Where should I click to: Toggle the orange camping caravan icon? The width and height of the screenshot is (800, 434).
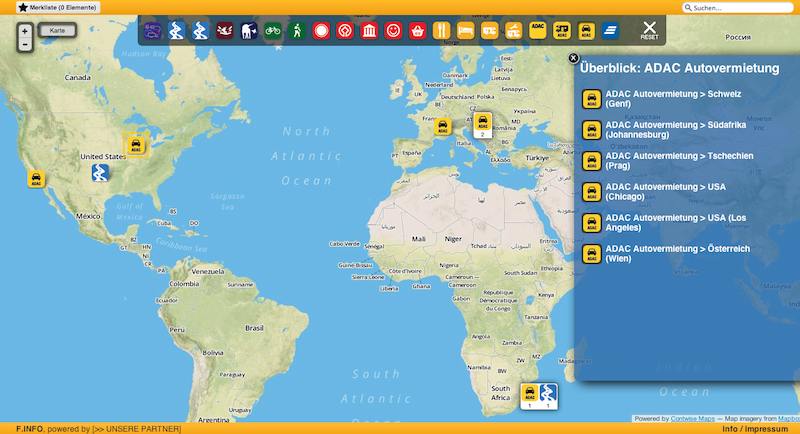514,31
